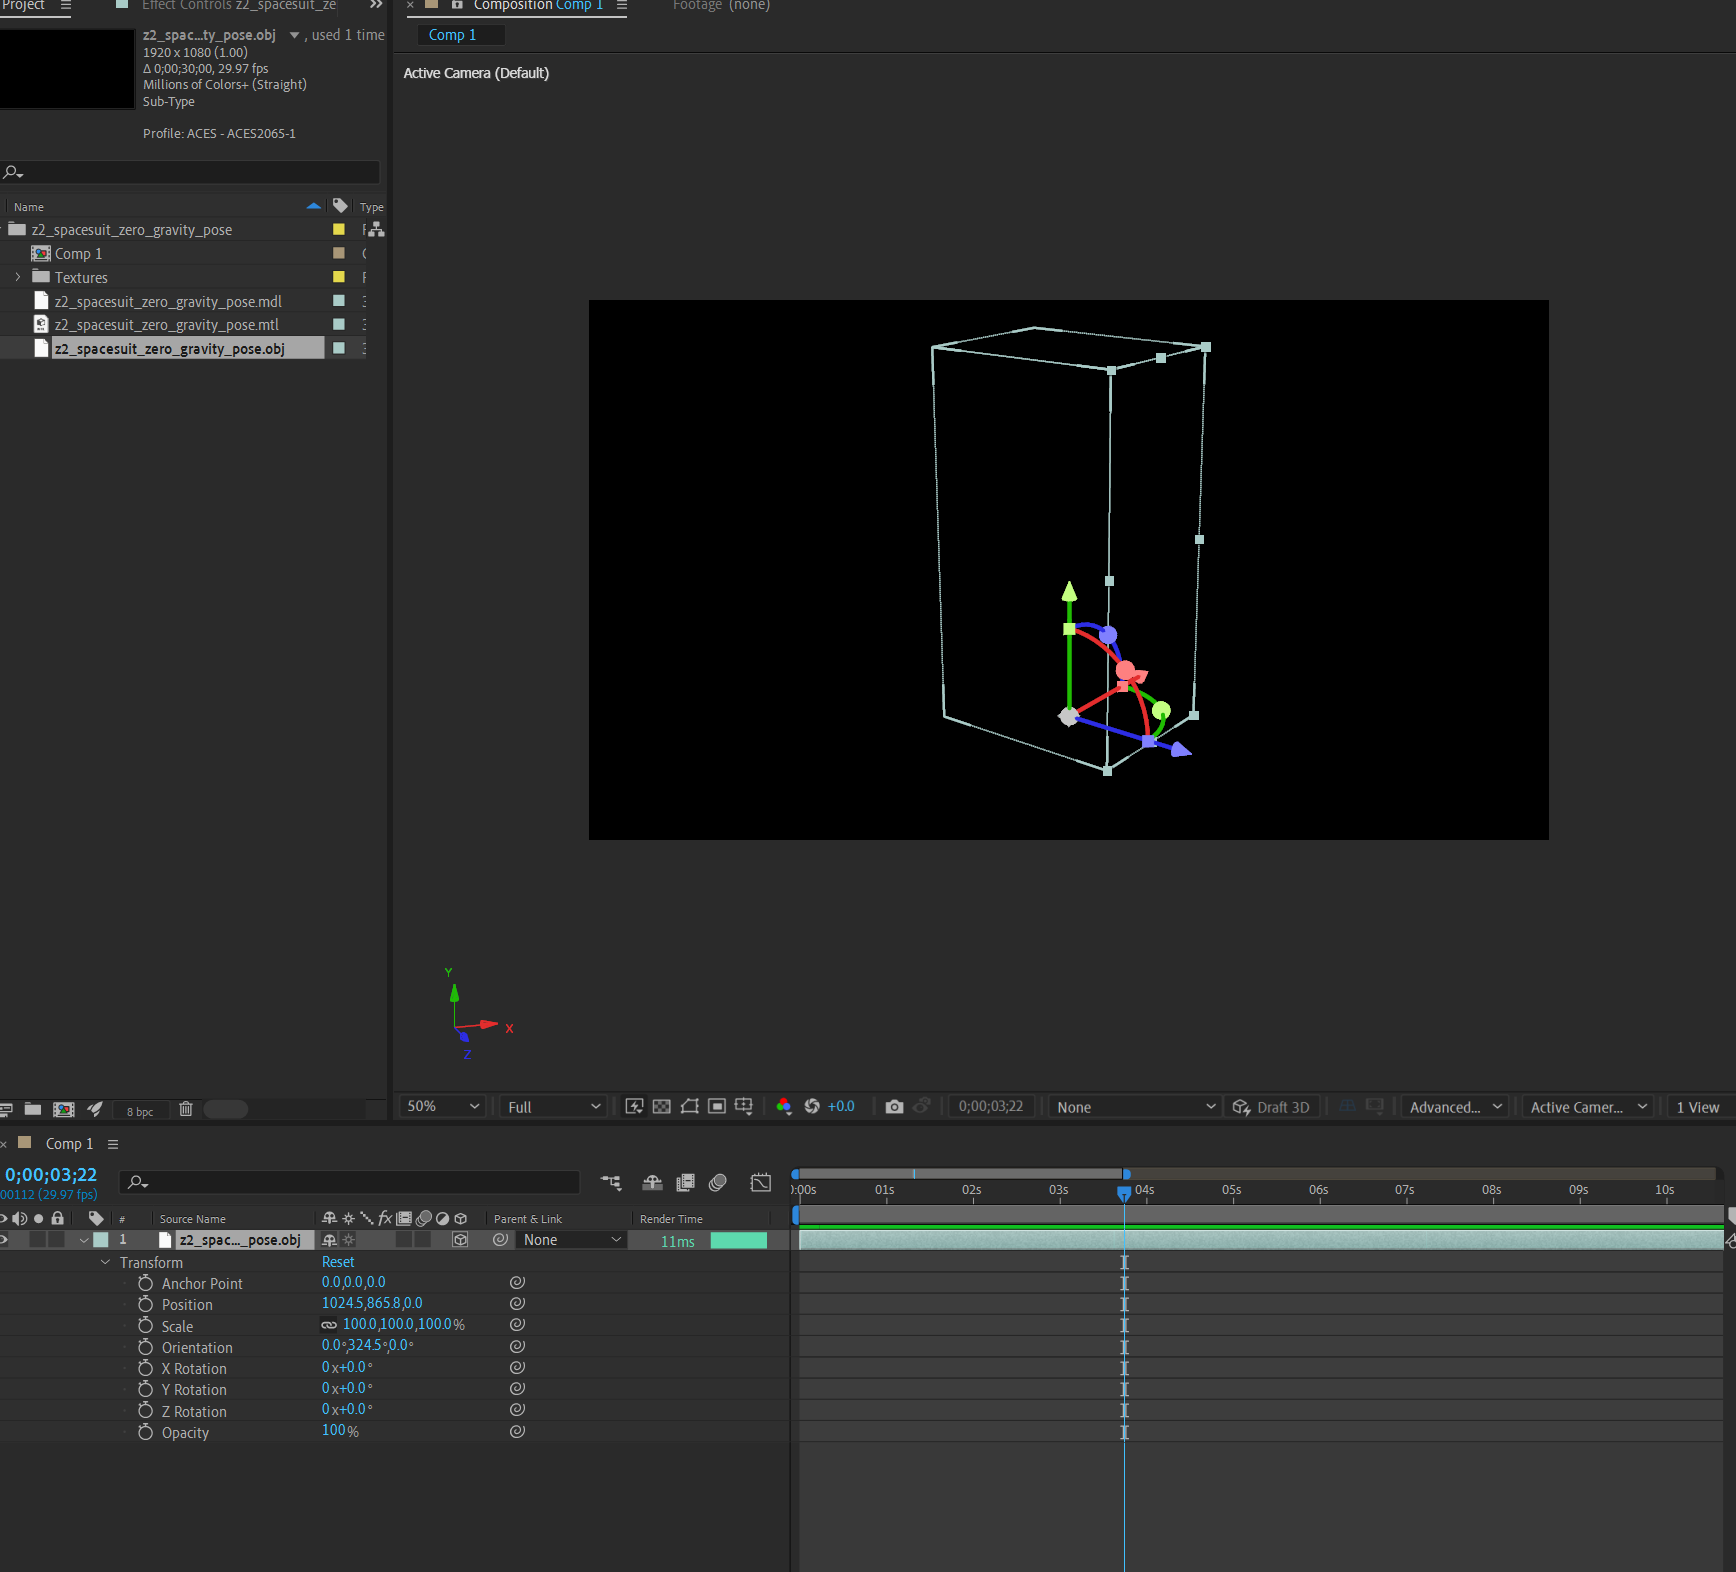Toggle the shy layers switch in timeline
The image size is (1736, 1572).
tap(652, 1183)
